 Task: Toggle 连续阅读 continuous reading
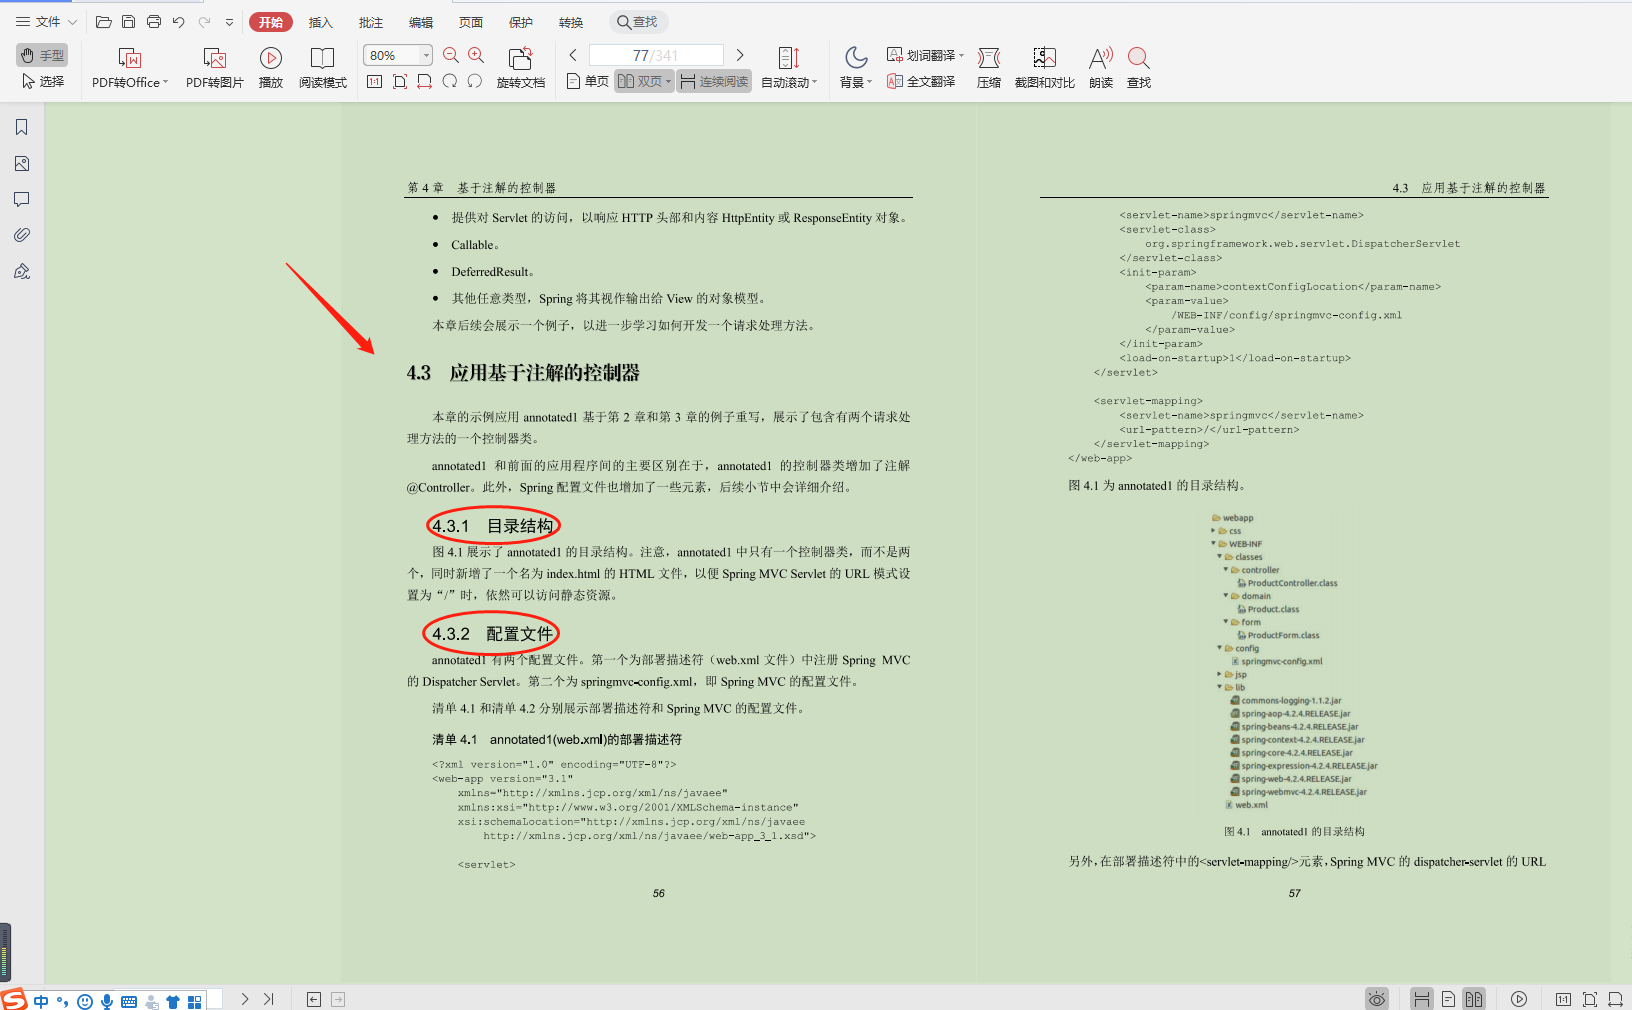click(x=714, y=81)
